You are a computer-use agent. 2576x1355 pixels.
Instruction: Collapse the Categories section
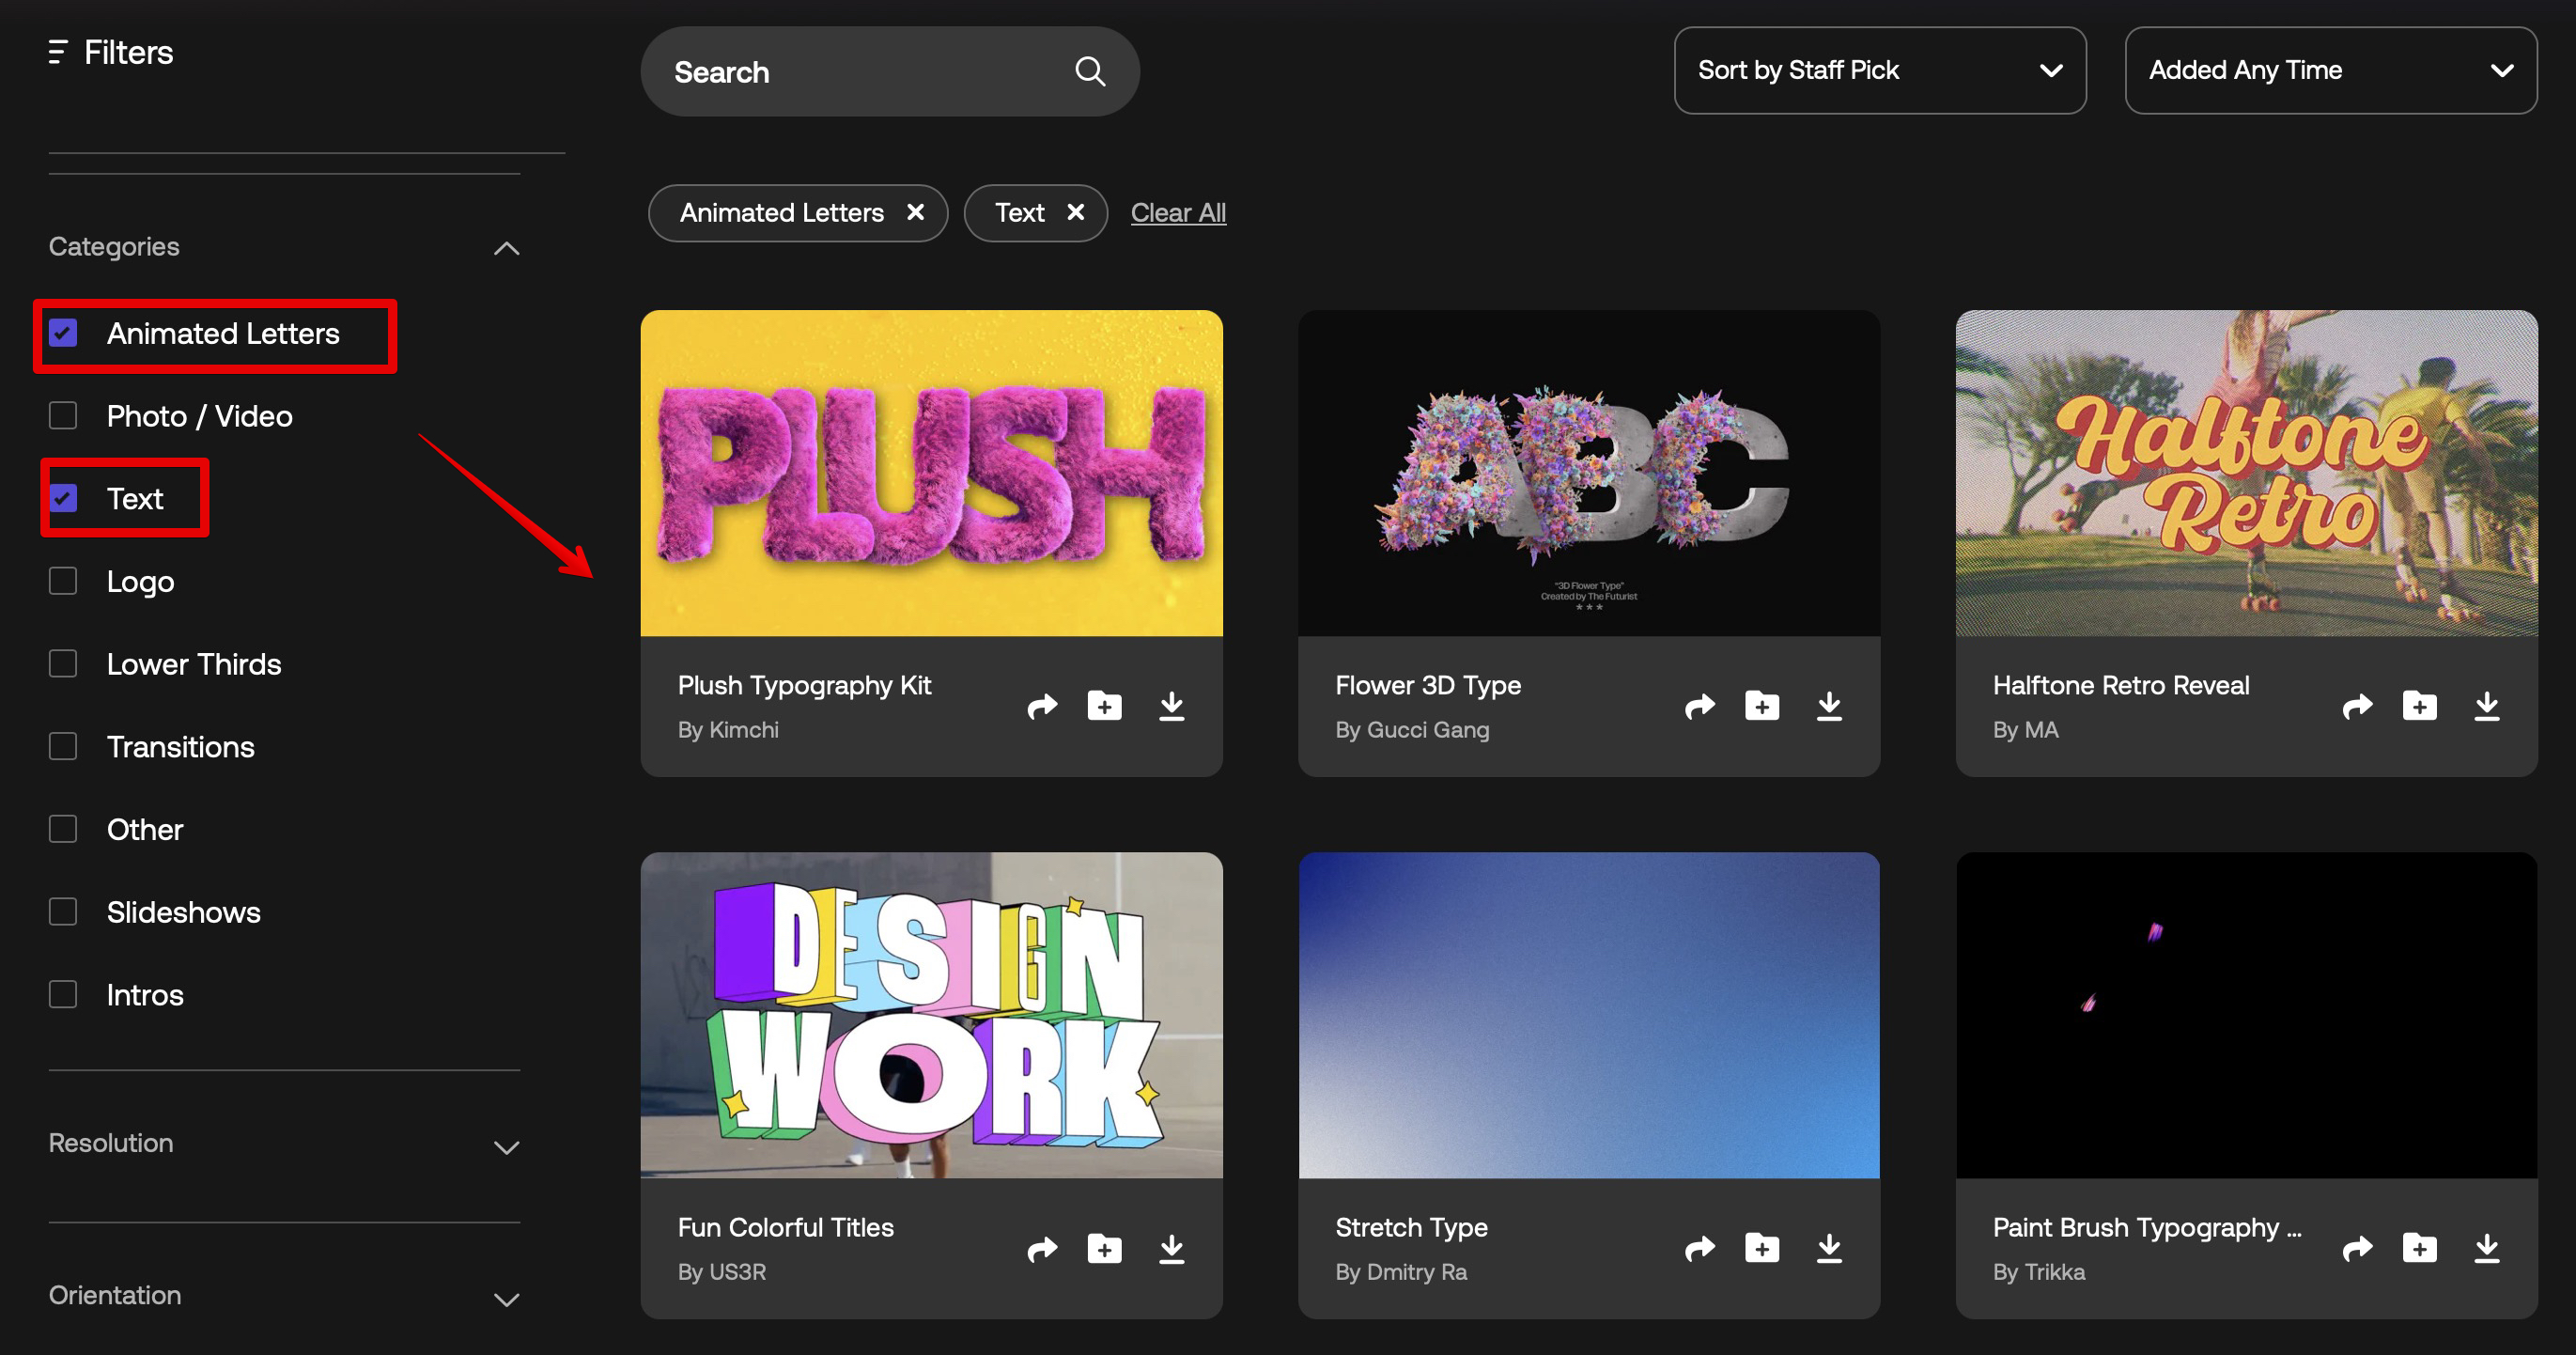pos(506,248)
